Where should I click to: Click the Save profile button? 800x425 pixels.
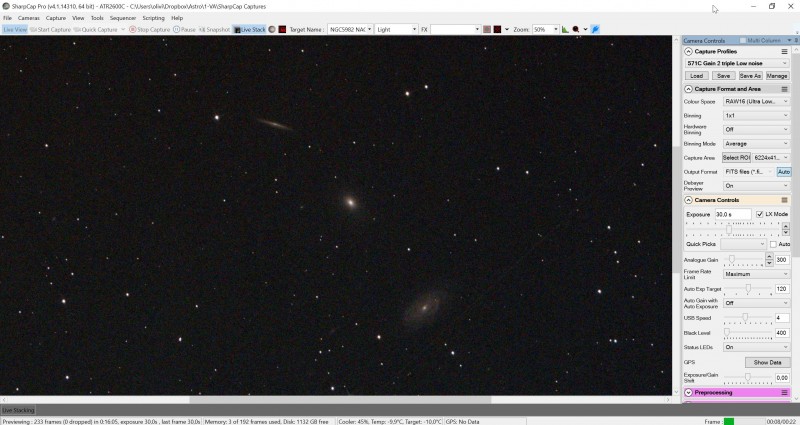point(723,76)
